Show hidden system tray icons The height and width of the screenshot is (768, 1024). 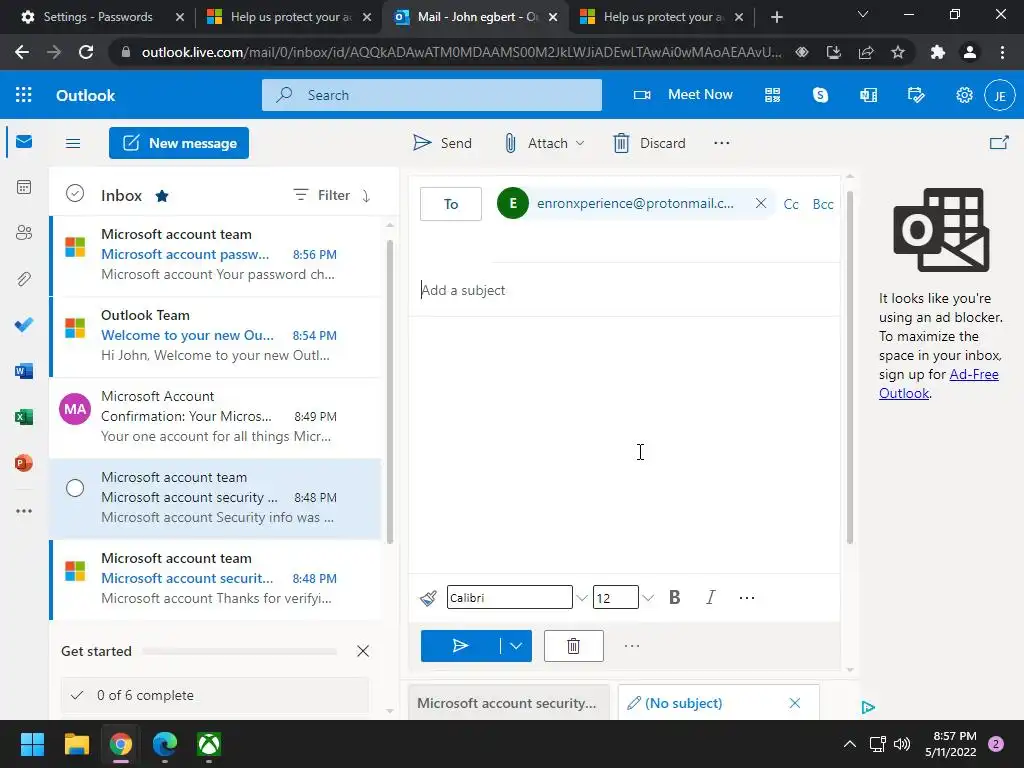[x=850, y=744]
